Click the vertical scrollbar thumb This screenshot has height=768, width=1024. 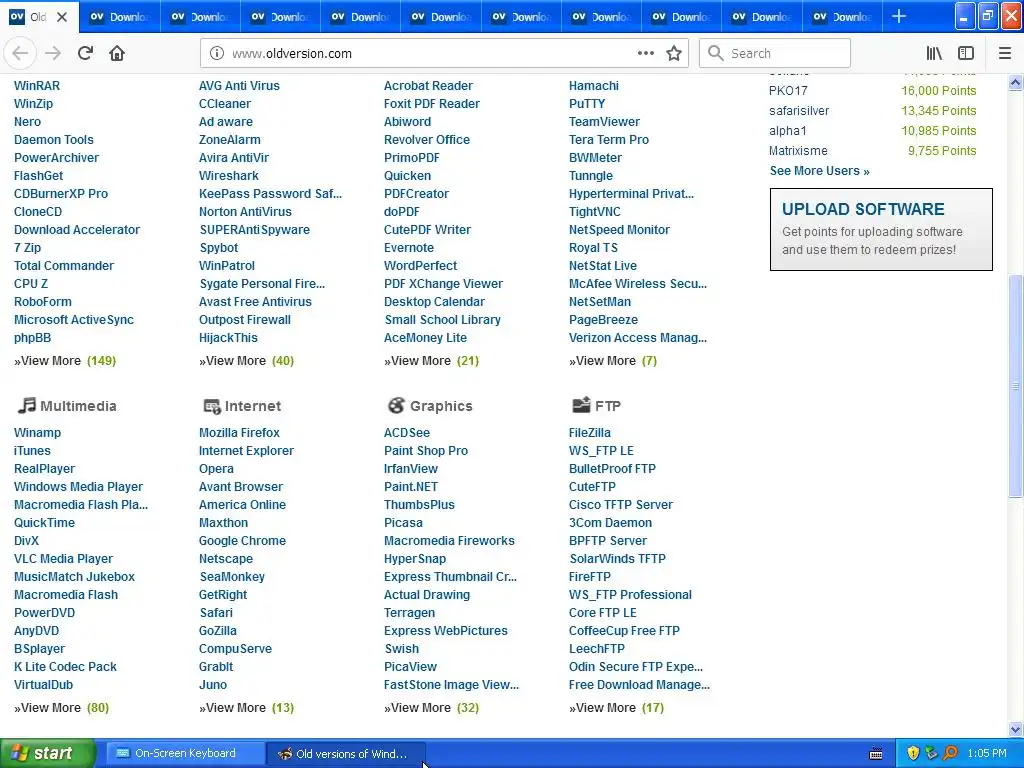pyautogui.click(x=1015, y=385)
